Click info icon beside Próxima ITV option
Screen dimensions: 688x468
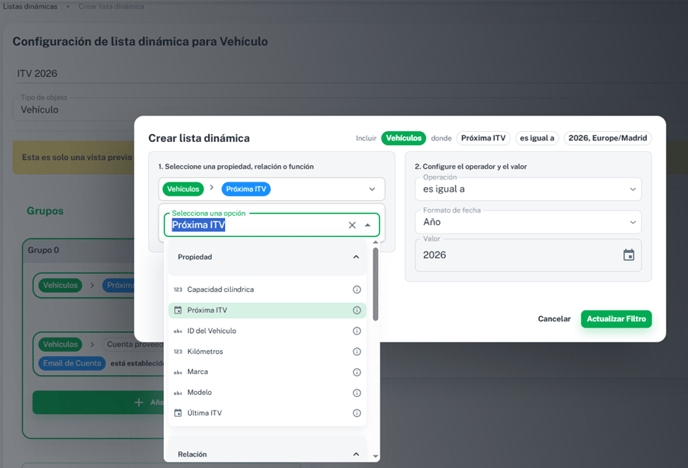357,310
